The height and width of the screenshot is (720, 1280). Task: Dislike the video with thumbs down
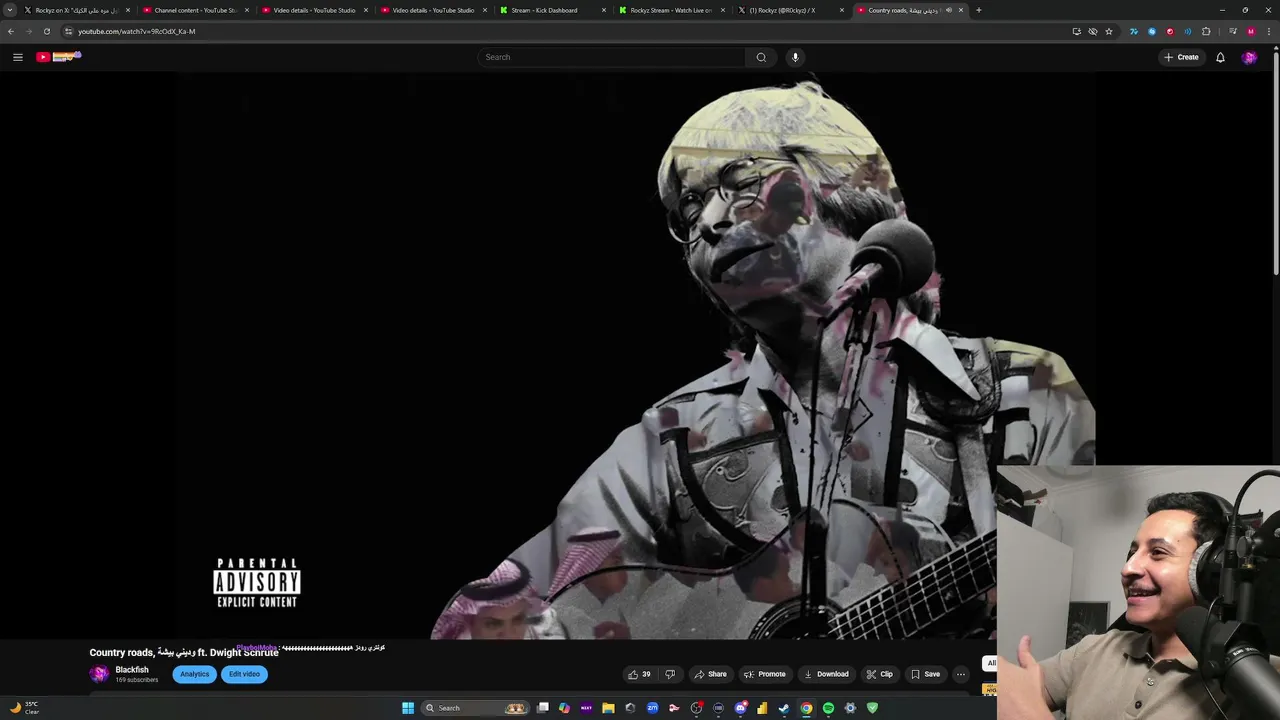click(670, 674)
